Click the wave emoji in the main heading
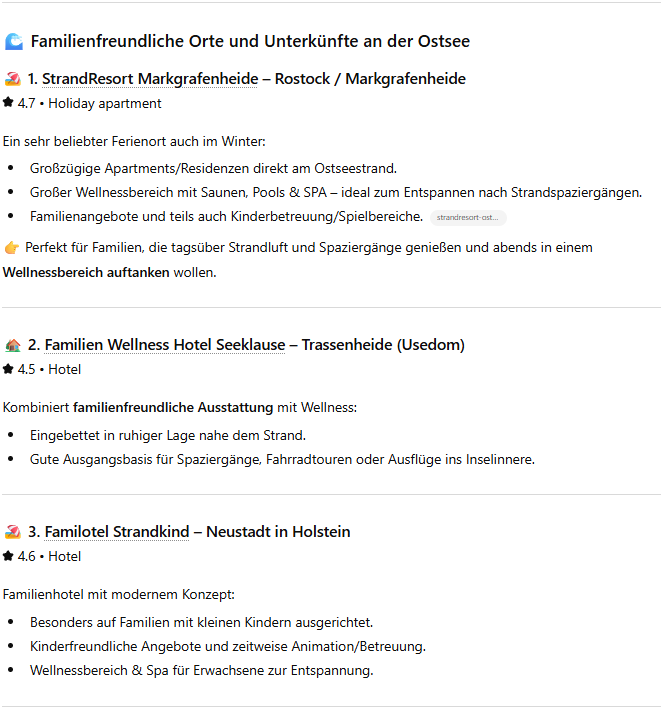 14,41
